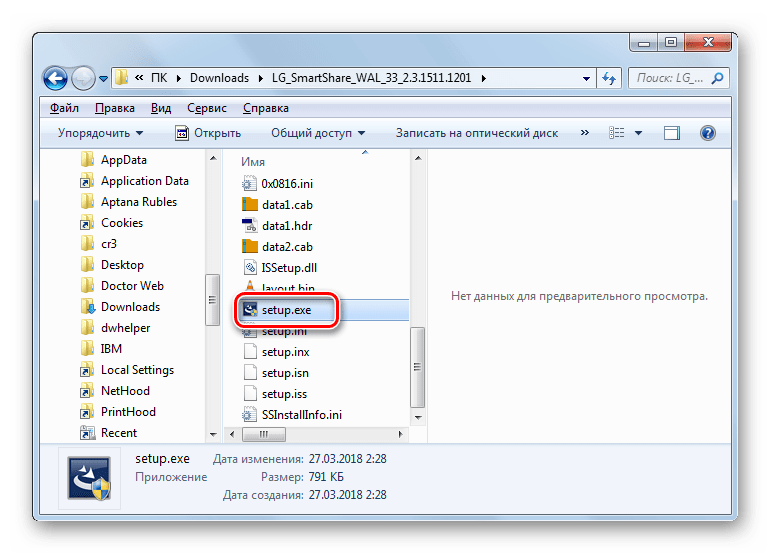Open the view options dropdown arrow
This screenshot has height=554, width=771.
tap(638, 133)
